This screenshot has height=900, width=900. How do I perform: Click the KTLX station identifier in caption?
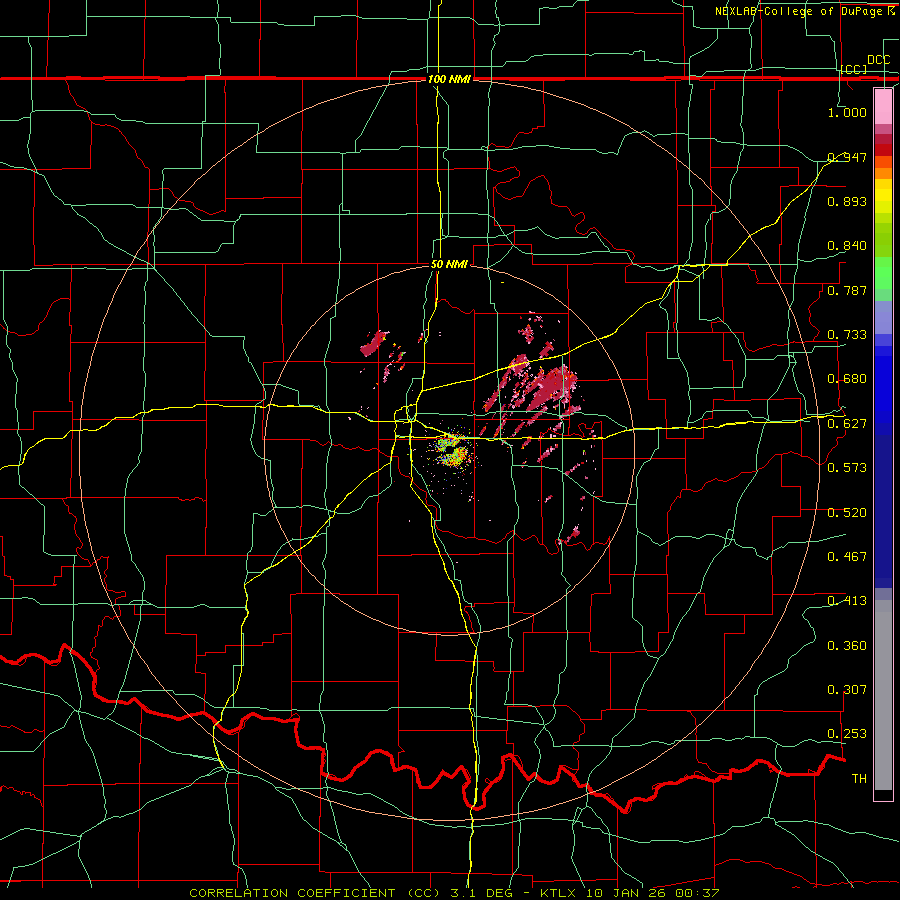(557, 893)
